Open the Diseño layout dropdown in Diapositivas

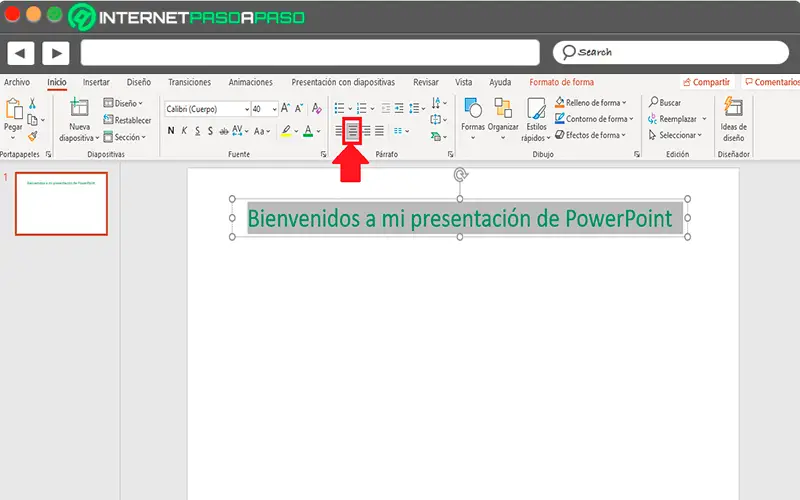[x=123, y=103]
